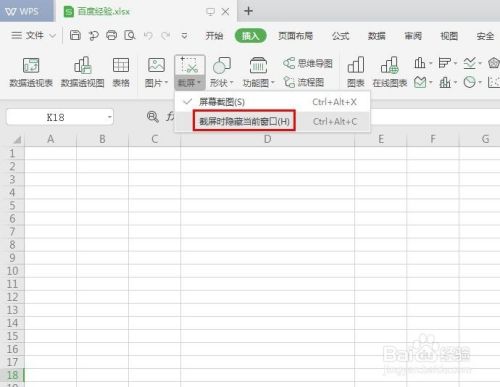Select row 18 header

tap(12, 375)
